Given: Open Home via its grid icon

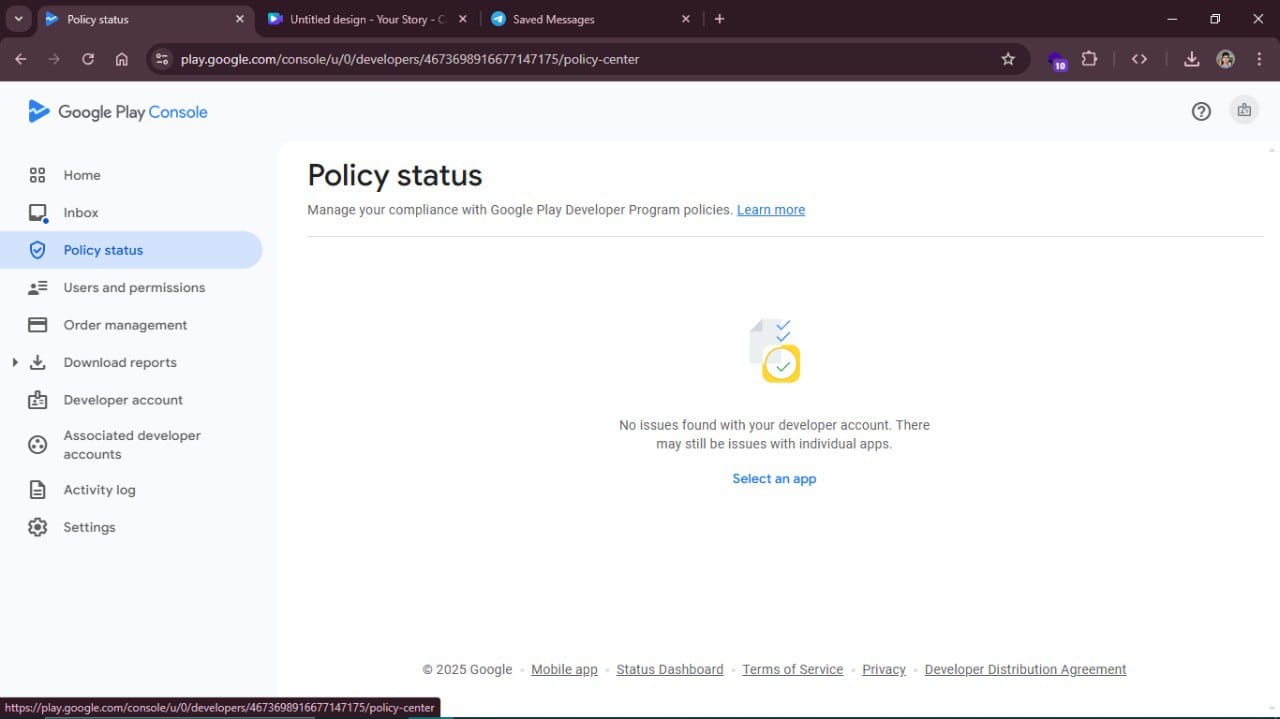Looking at the screenshot, I should [x=38, y=175].
